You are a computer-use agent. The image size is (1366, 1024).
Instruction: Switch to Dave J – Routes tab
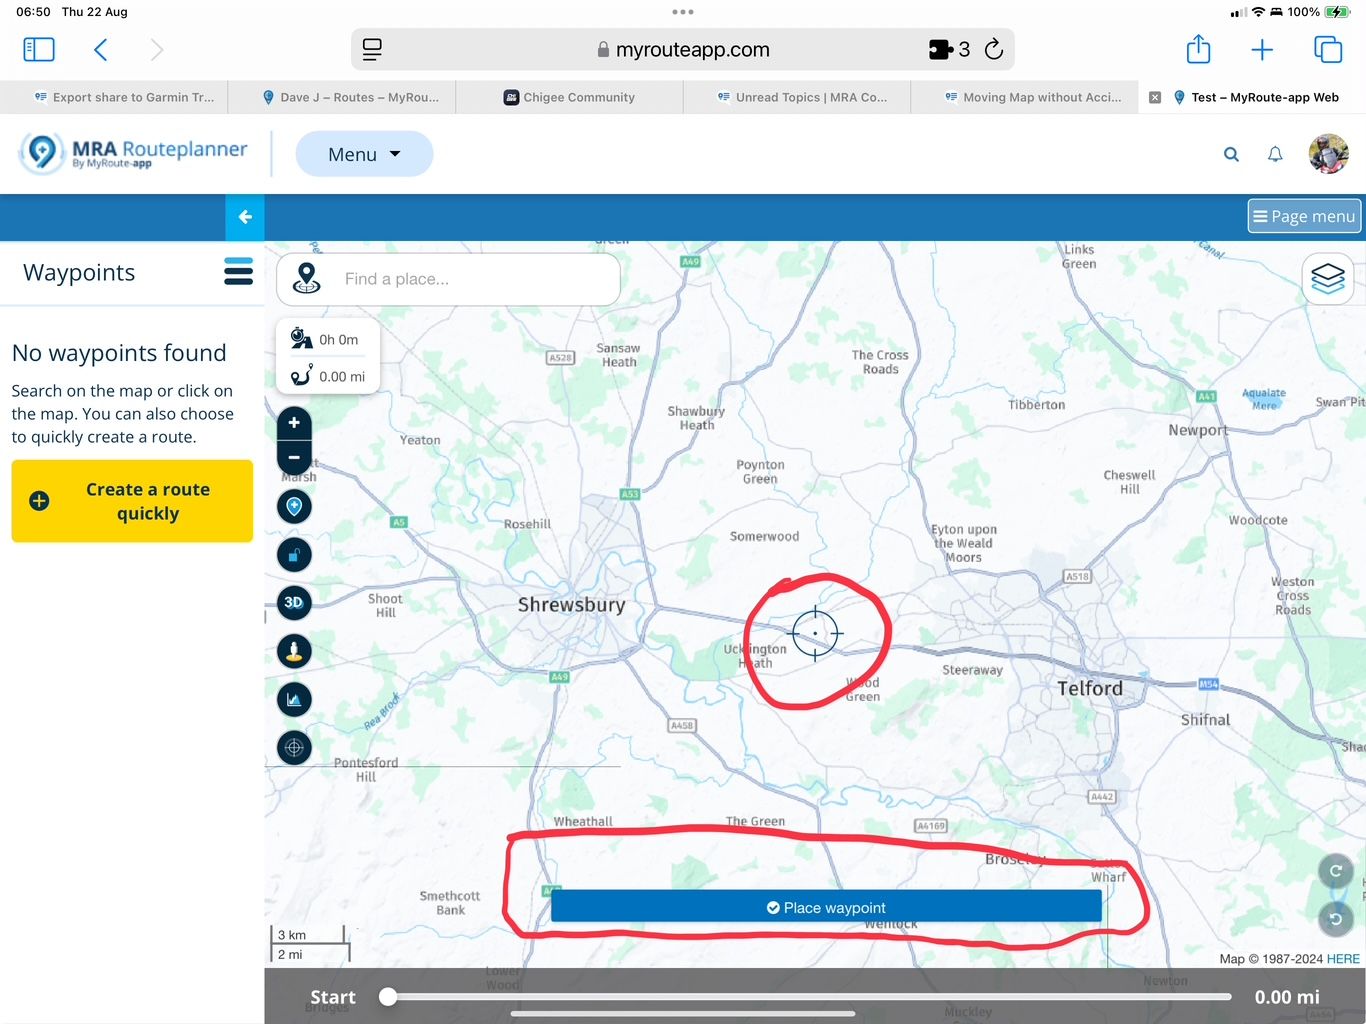coord(342,97)
